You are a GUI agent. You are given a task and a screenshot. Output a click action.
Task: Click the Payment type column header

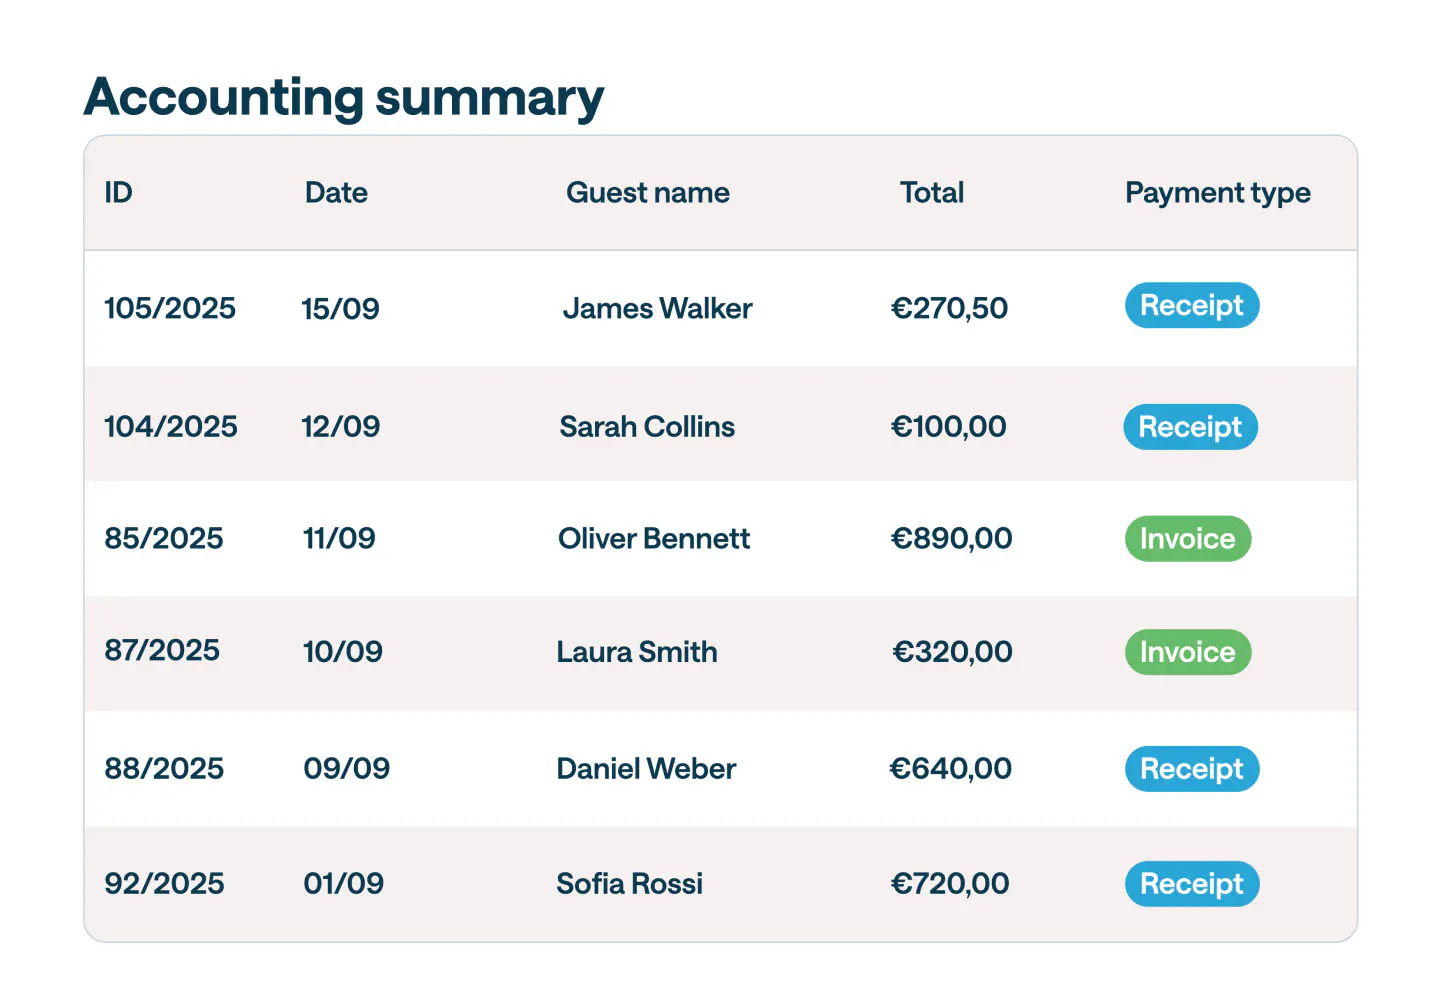point(1217,192)
